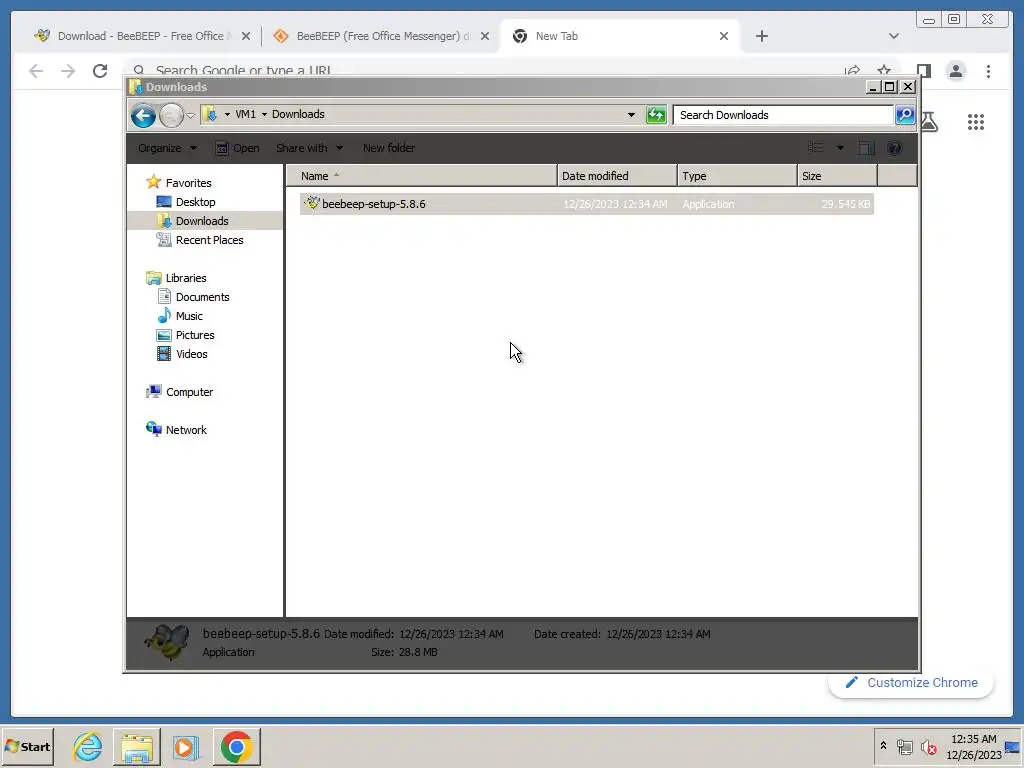Click the refresh button next to address bar
The height and width of the screenshot is (768, 1024).
point(656,115)
